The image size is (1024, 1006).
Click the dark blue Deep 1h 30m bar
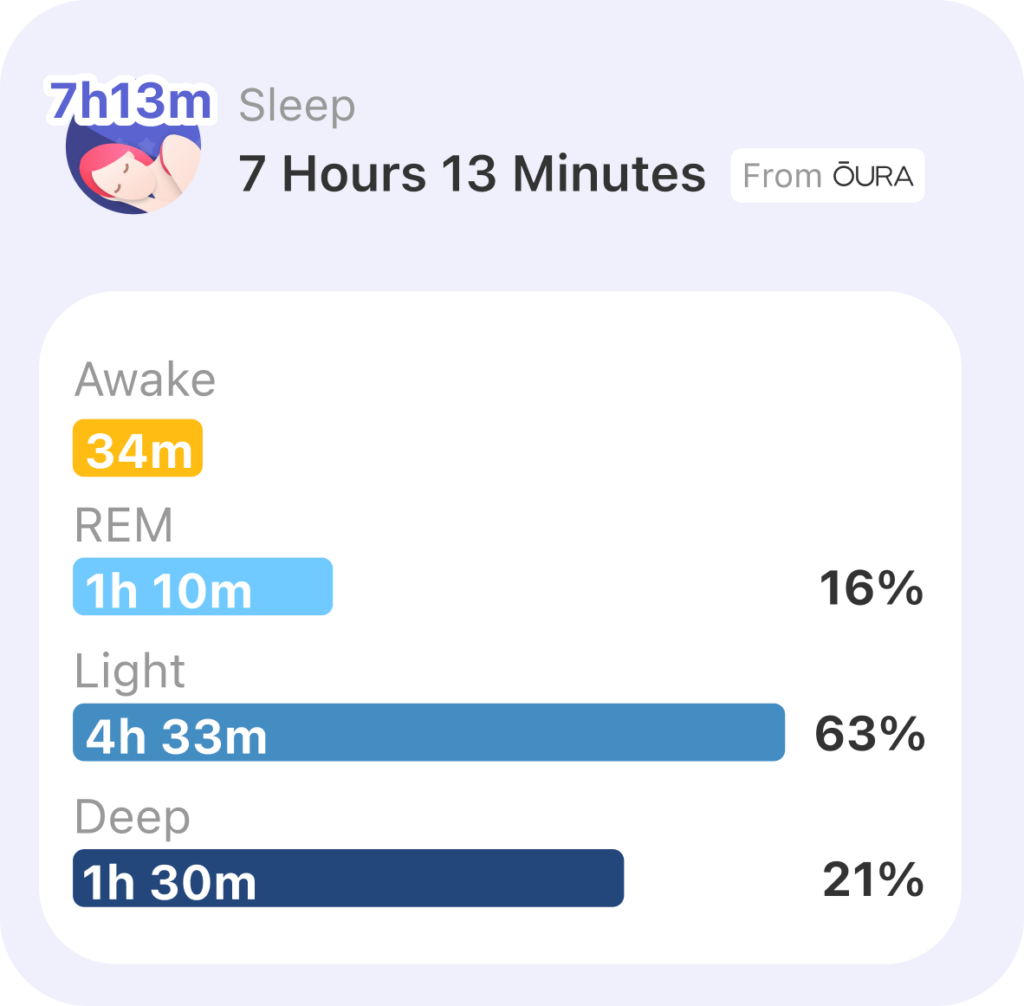coord(348,878)
